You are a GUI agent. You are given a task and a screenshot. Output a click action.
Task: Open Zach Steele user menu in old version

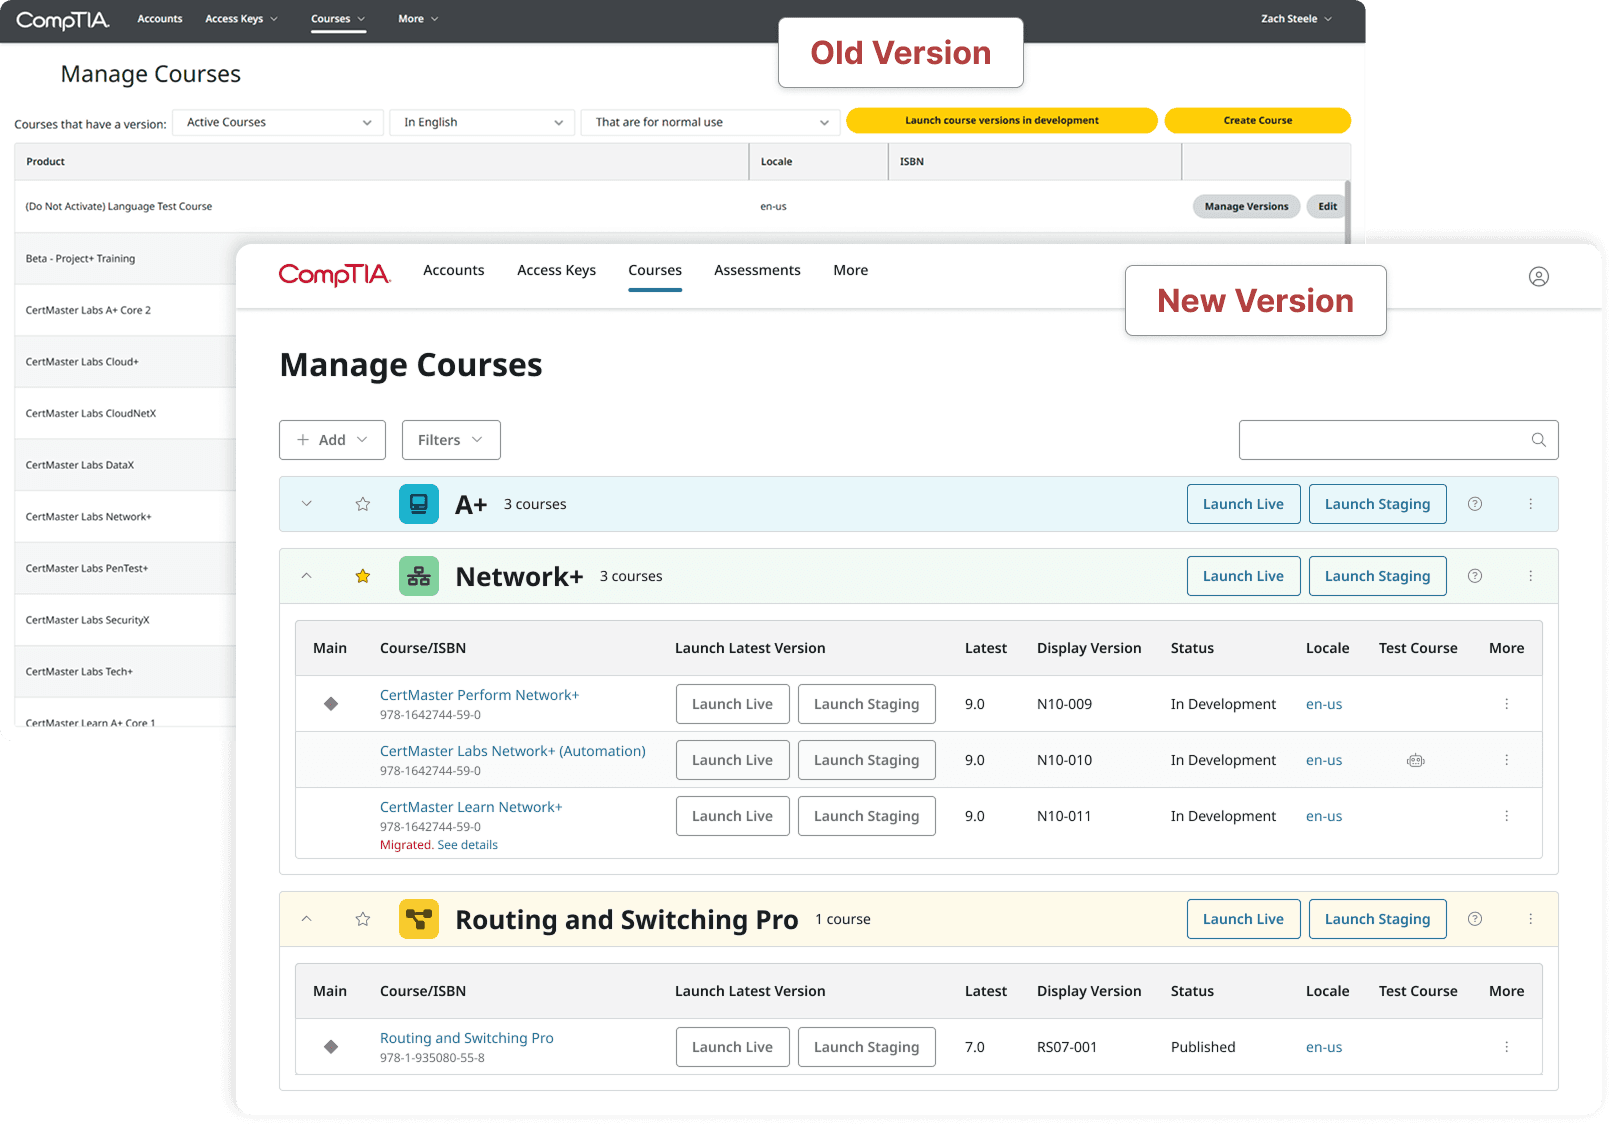(x=1296, y=19)
